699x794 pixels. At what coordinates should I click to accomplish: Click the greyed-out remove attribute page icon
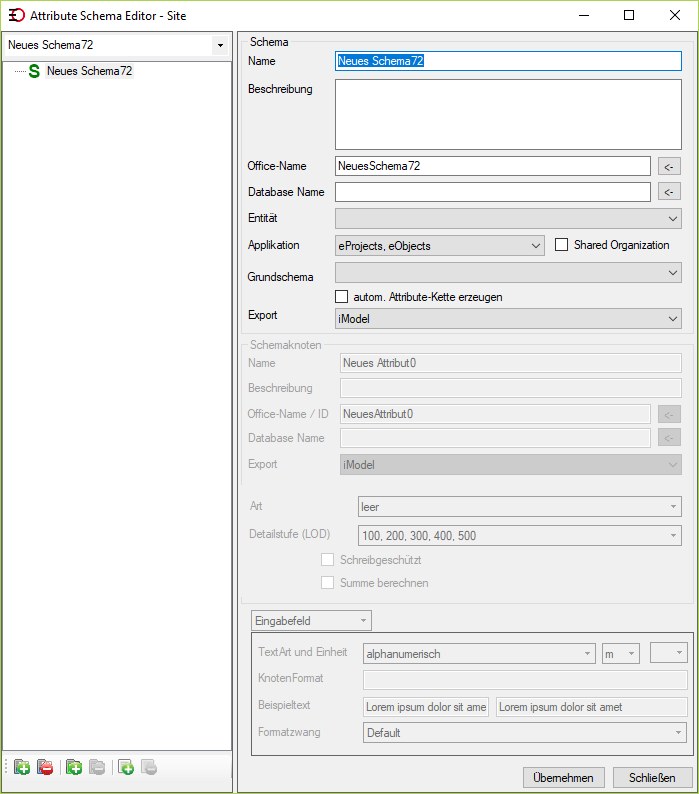[x=149, y=768]
